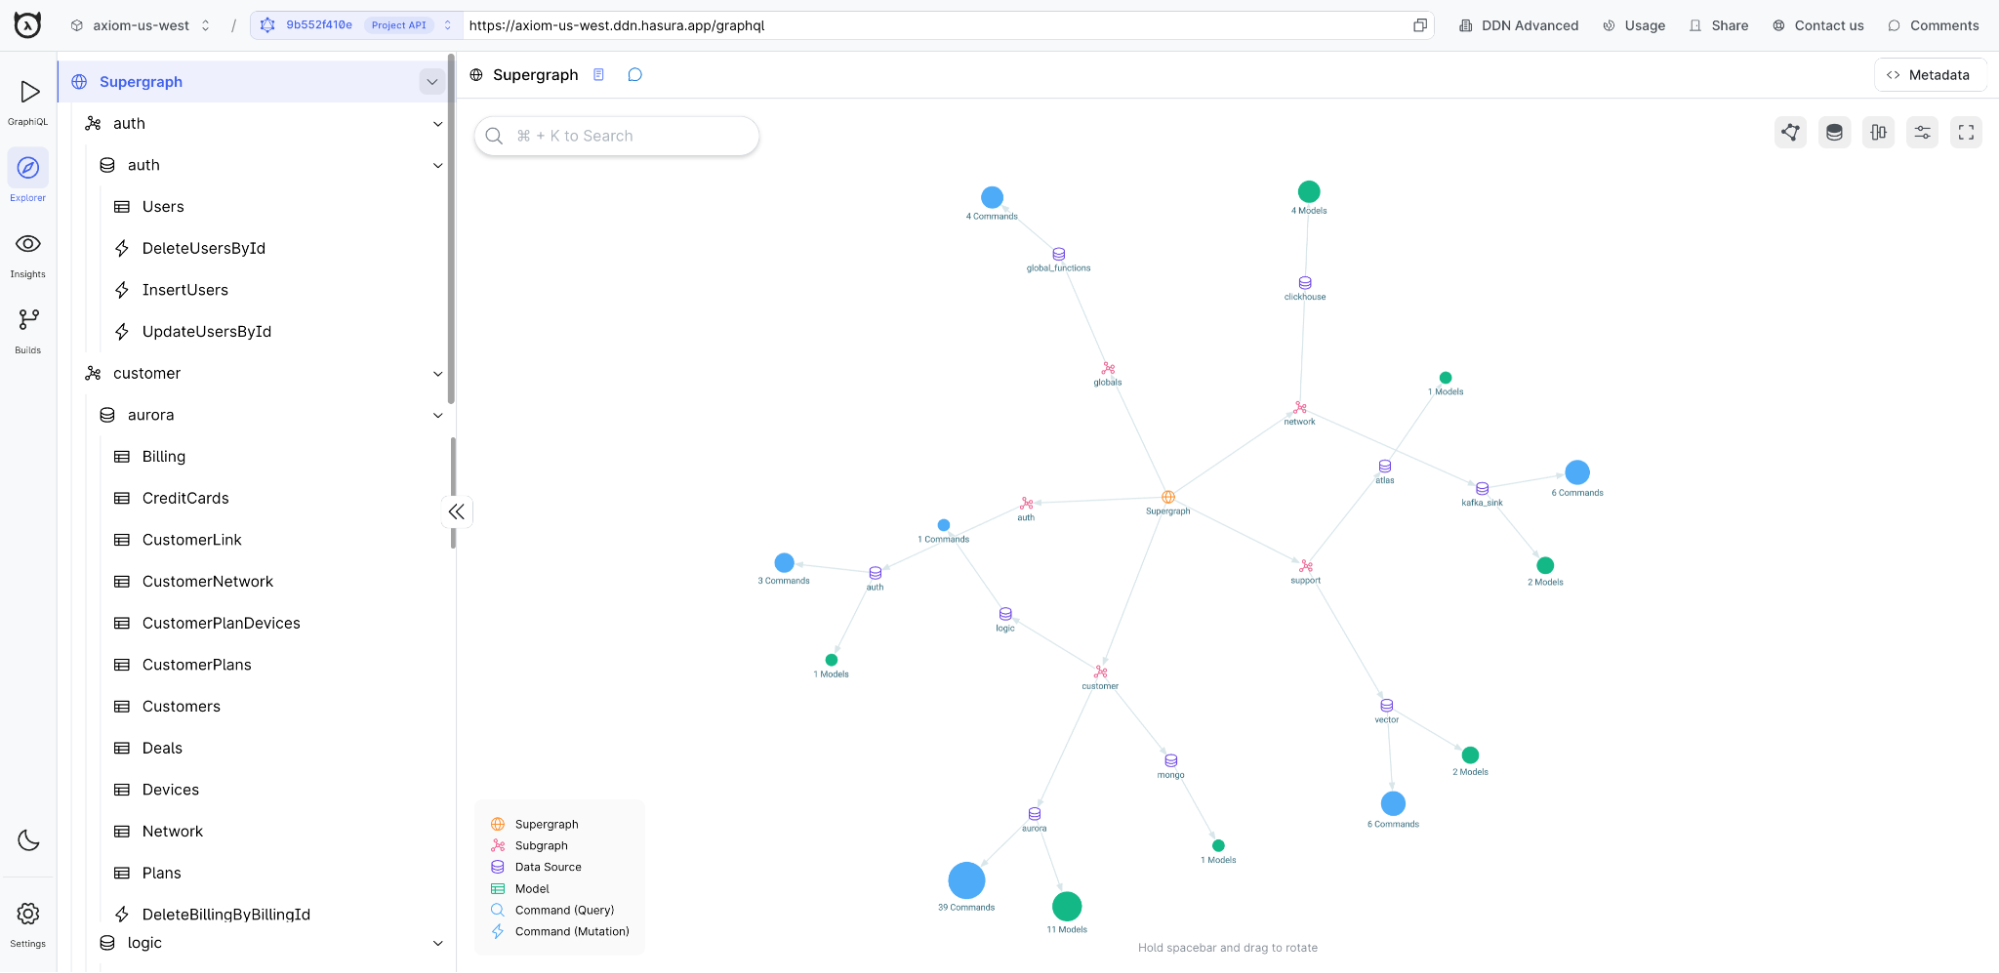Select the CreditCards model
This screenshot has height=973, width=1999.
click(x=185, y=499)
